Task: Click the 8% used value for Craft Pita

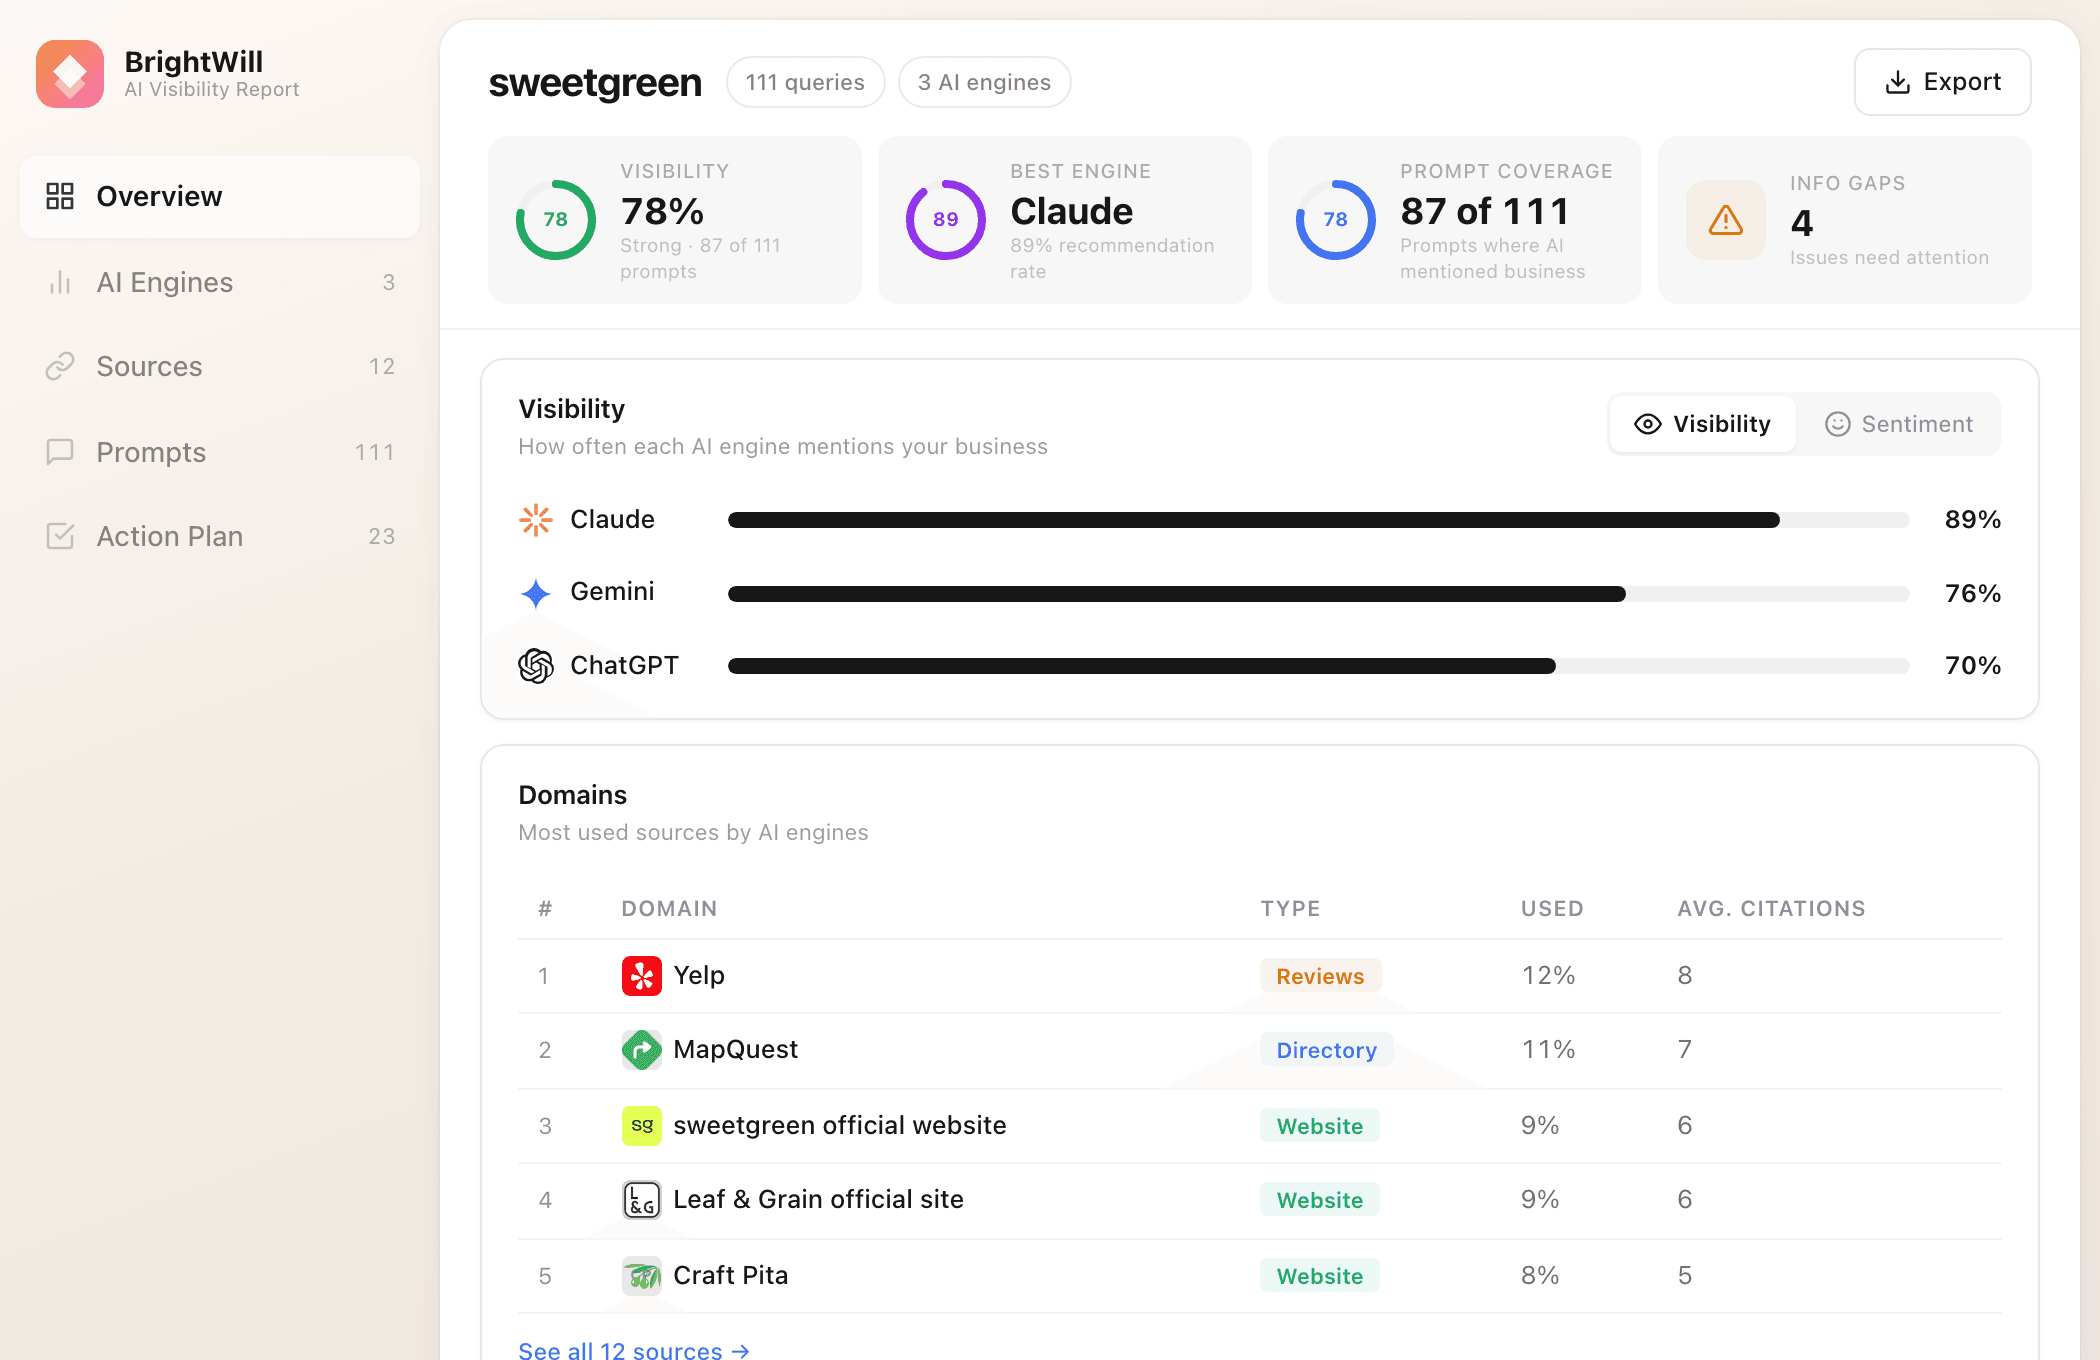Action: point(1540,1276)
